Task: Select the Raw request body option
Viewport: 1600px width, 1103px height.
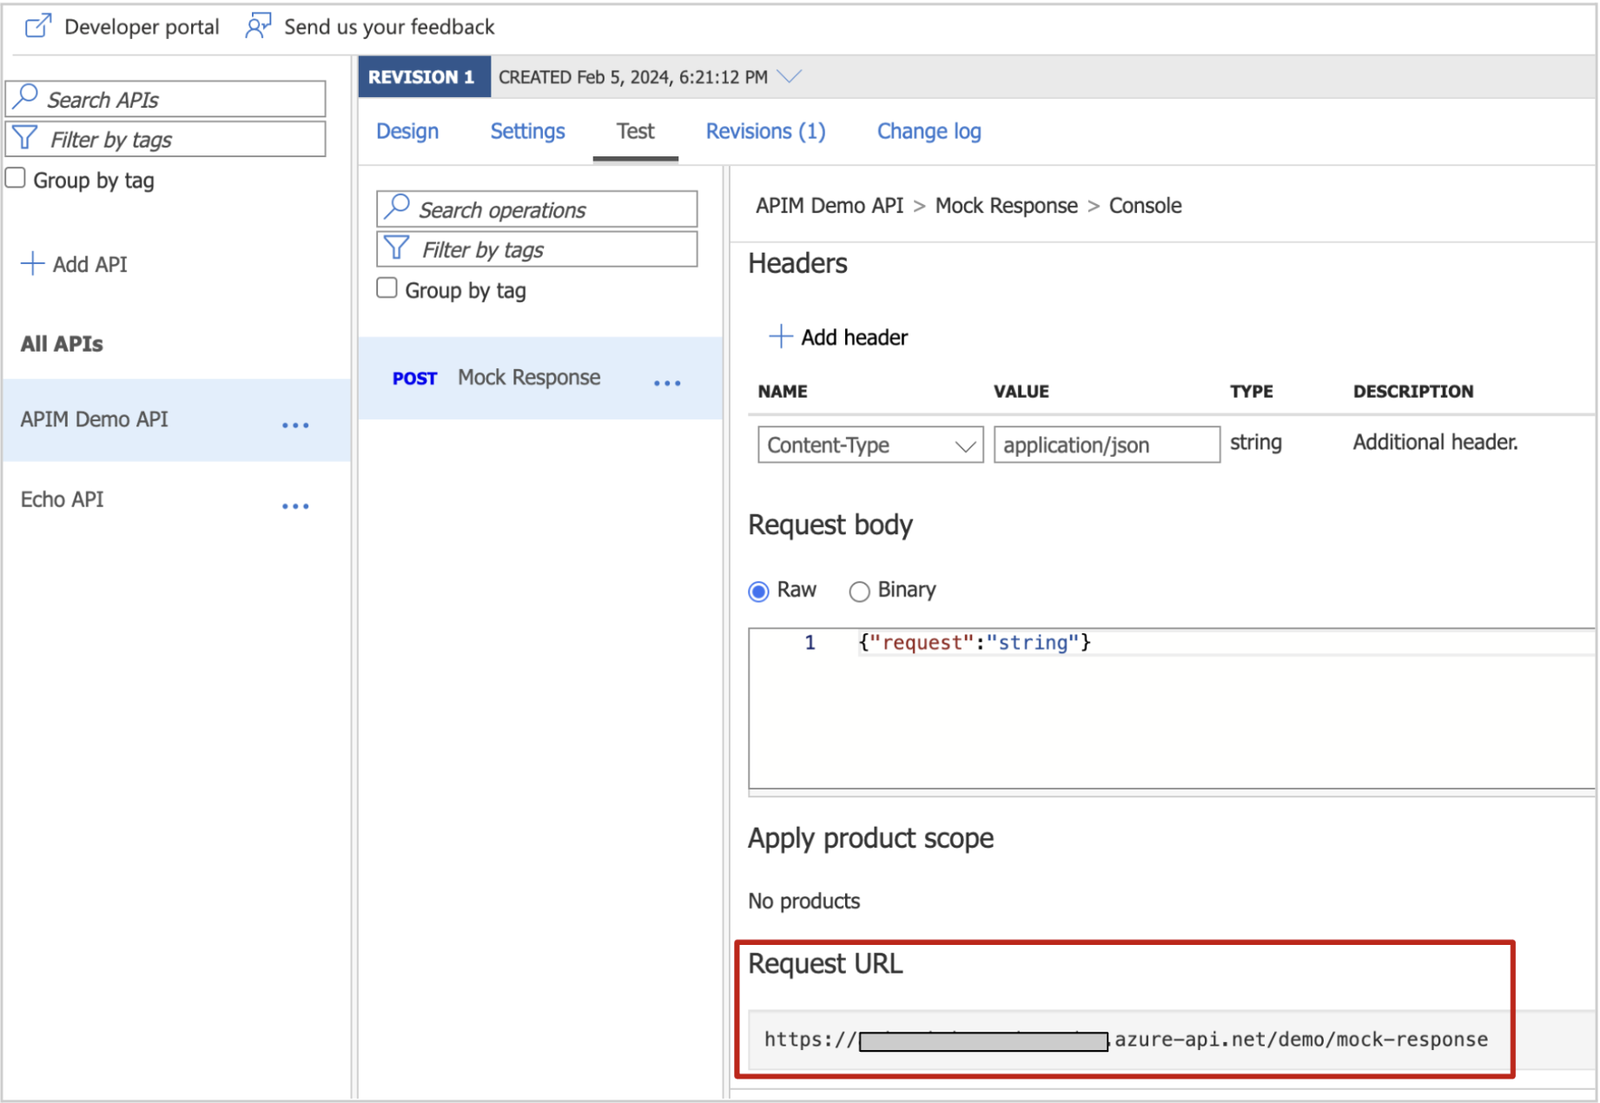Action: click(x=759, y=591)
